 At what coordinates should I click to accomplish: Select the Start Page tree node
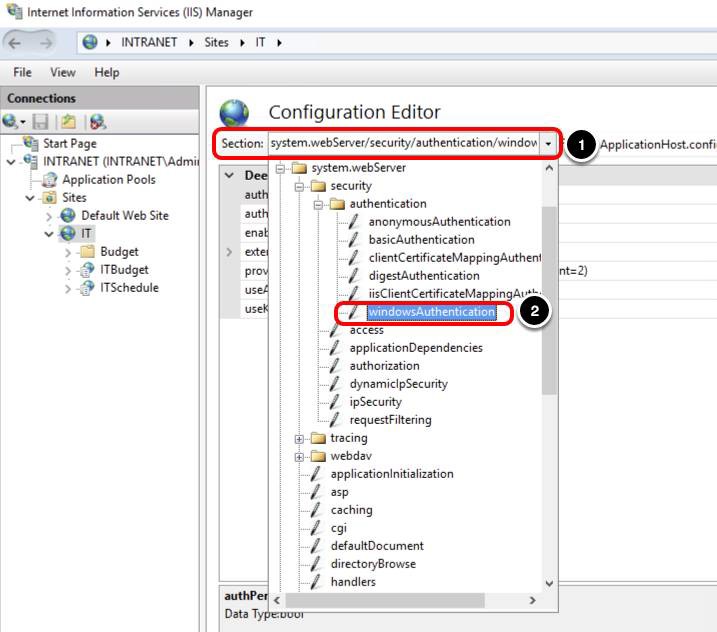pyautogui.click(x=70, y=144)
